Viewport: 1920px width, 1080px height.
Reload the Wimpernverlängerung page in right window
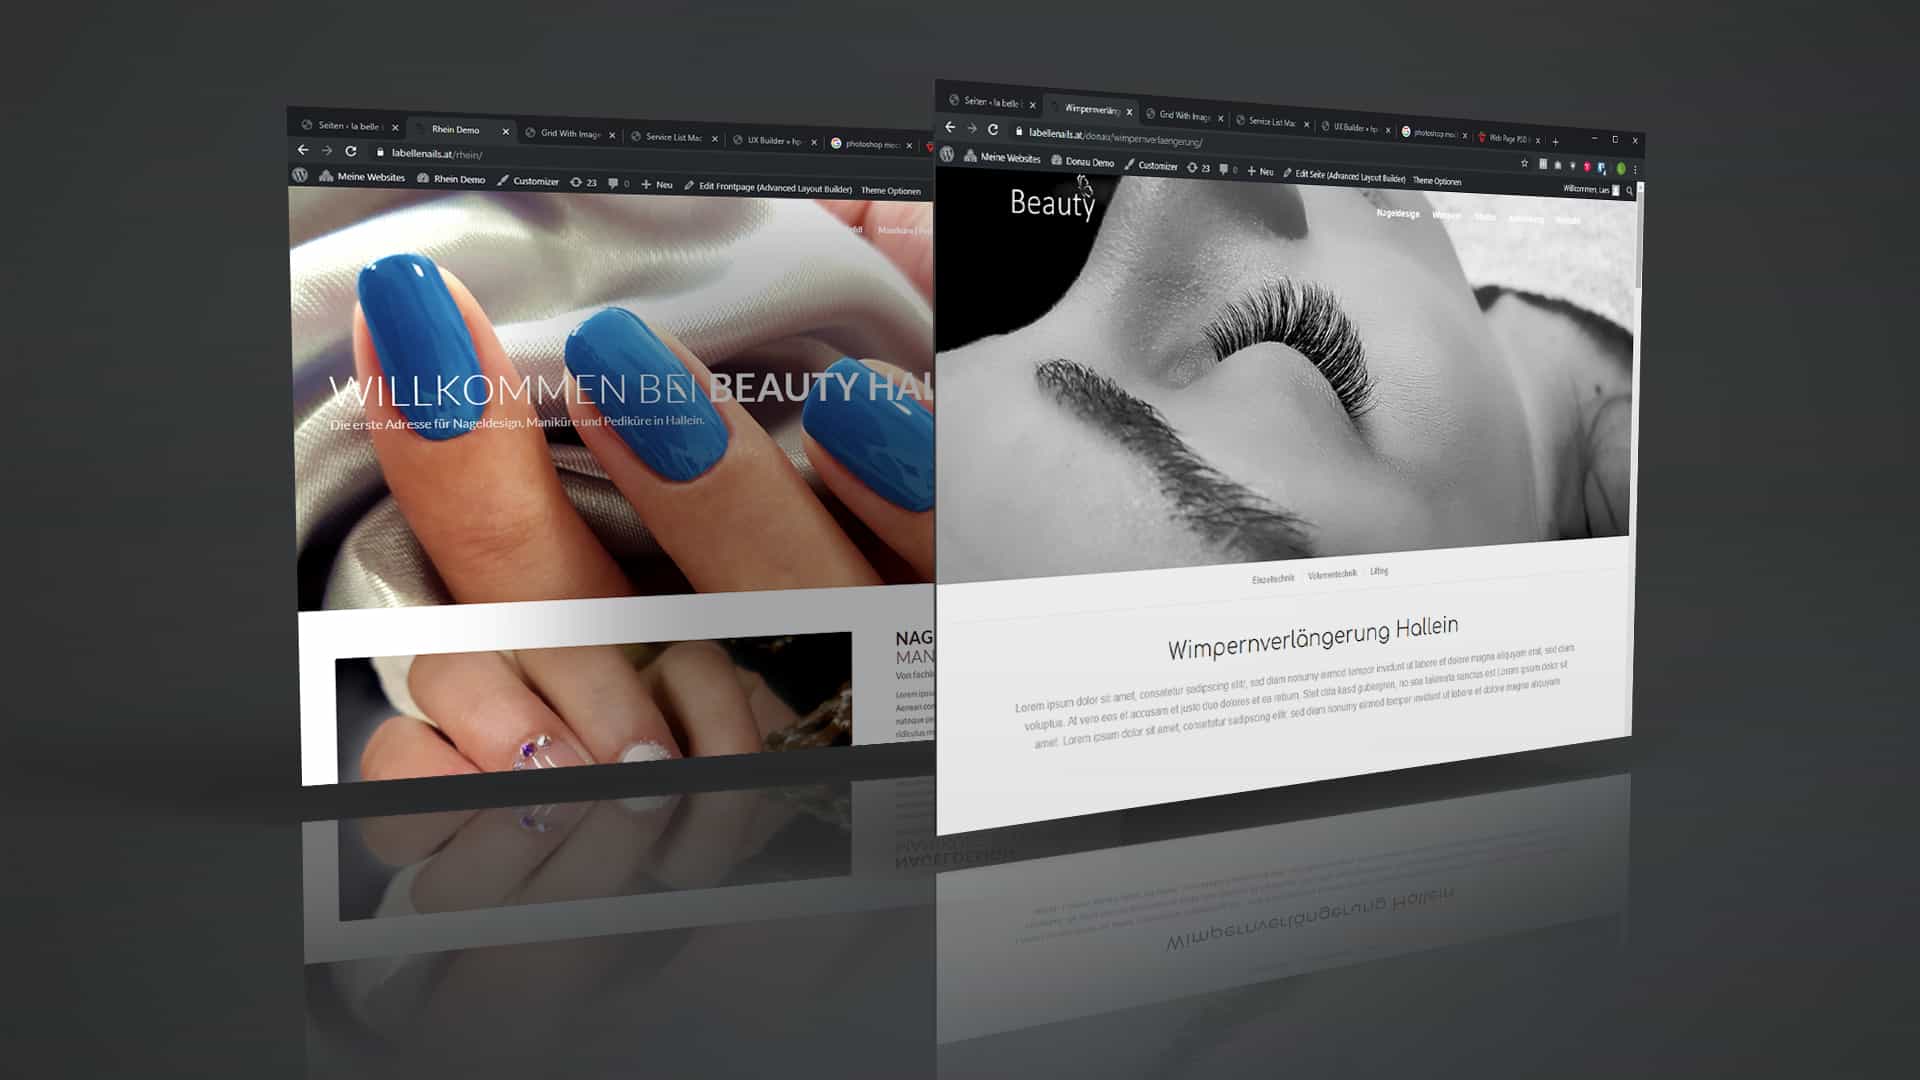993,129
